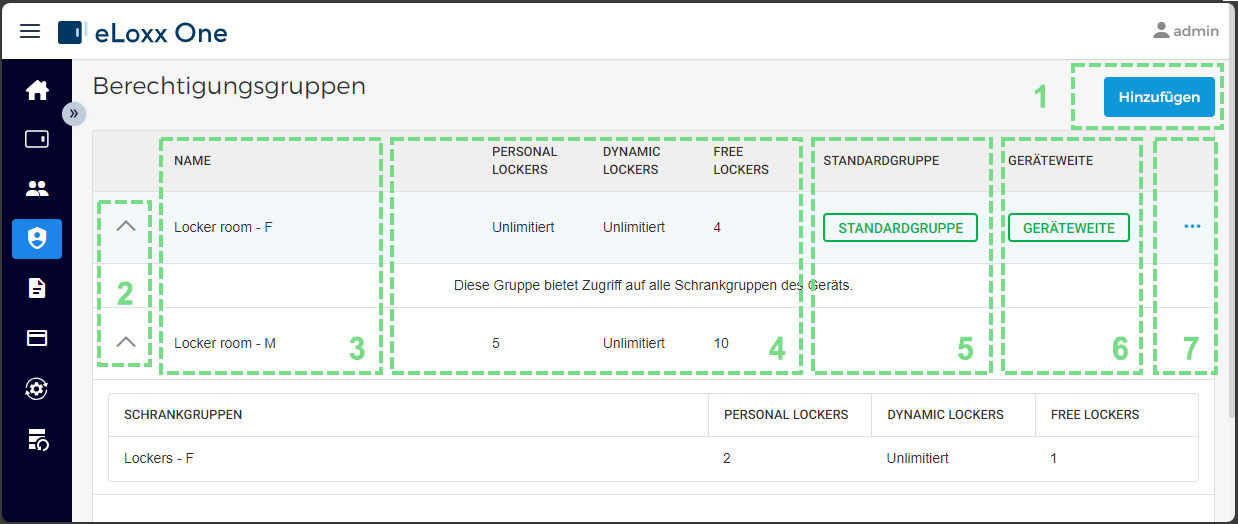Click DYNAMIC LOCKERS header in main table
The height and width of the screenshot is (524, 1238).
point(631,161)
